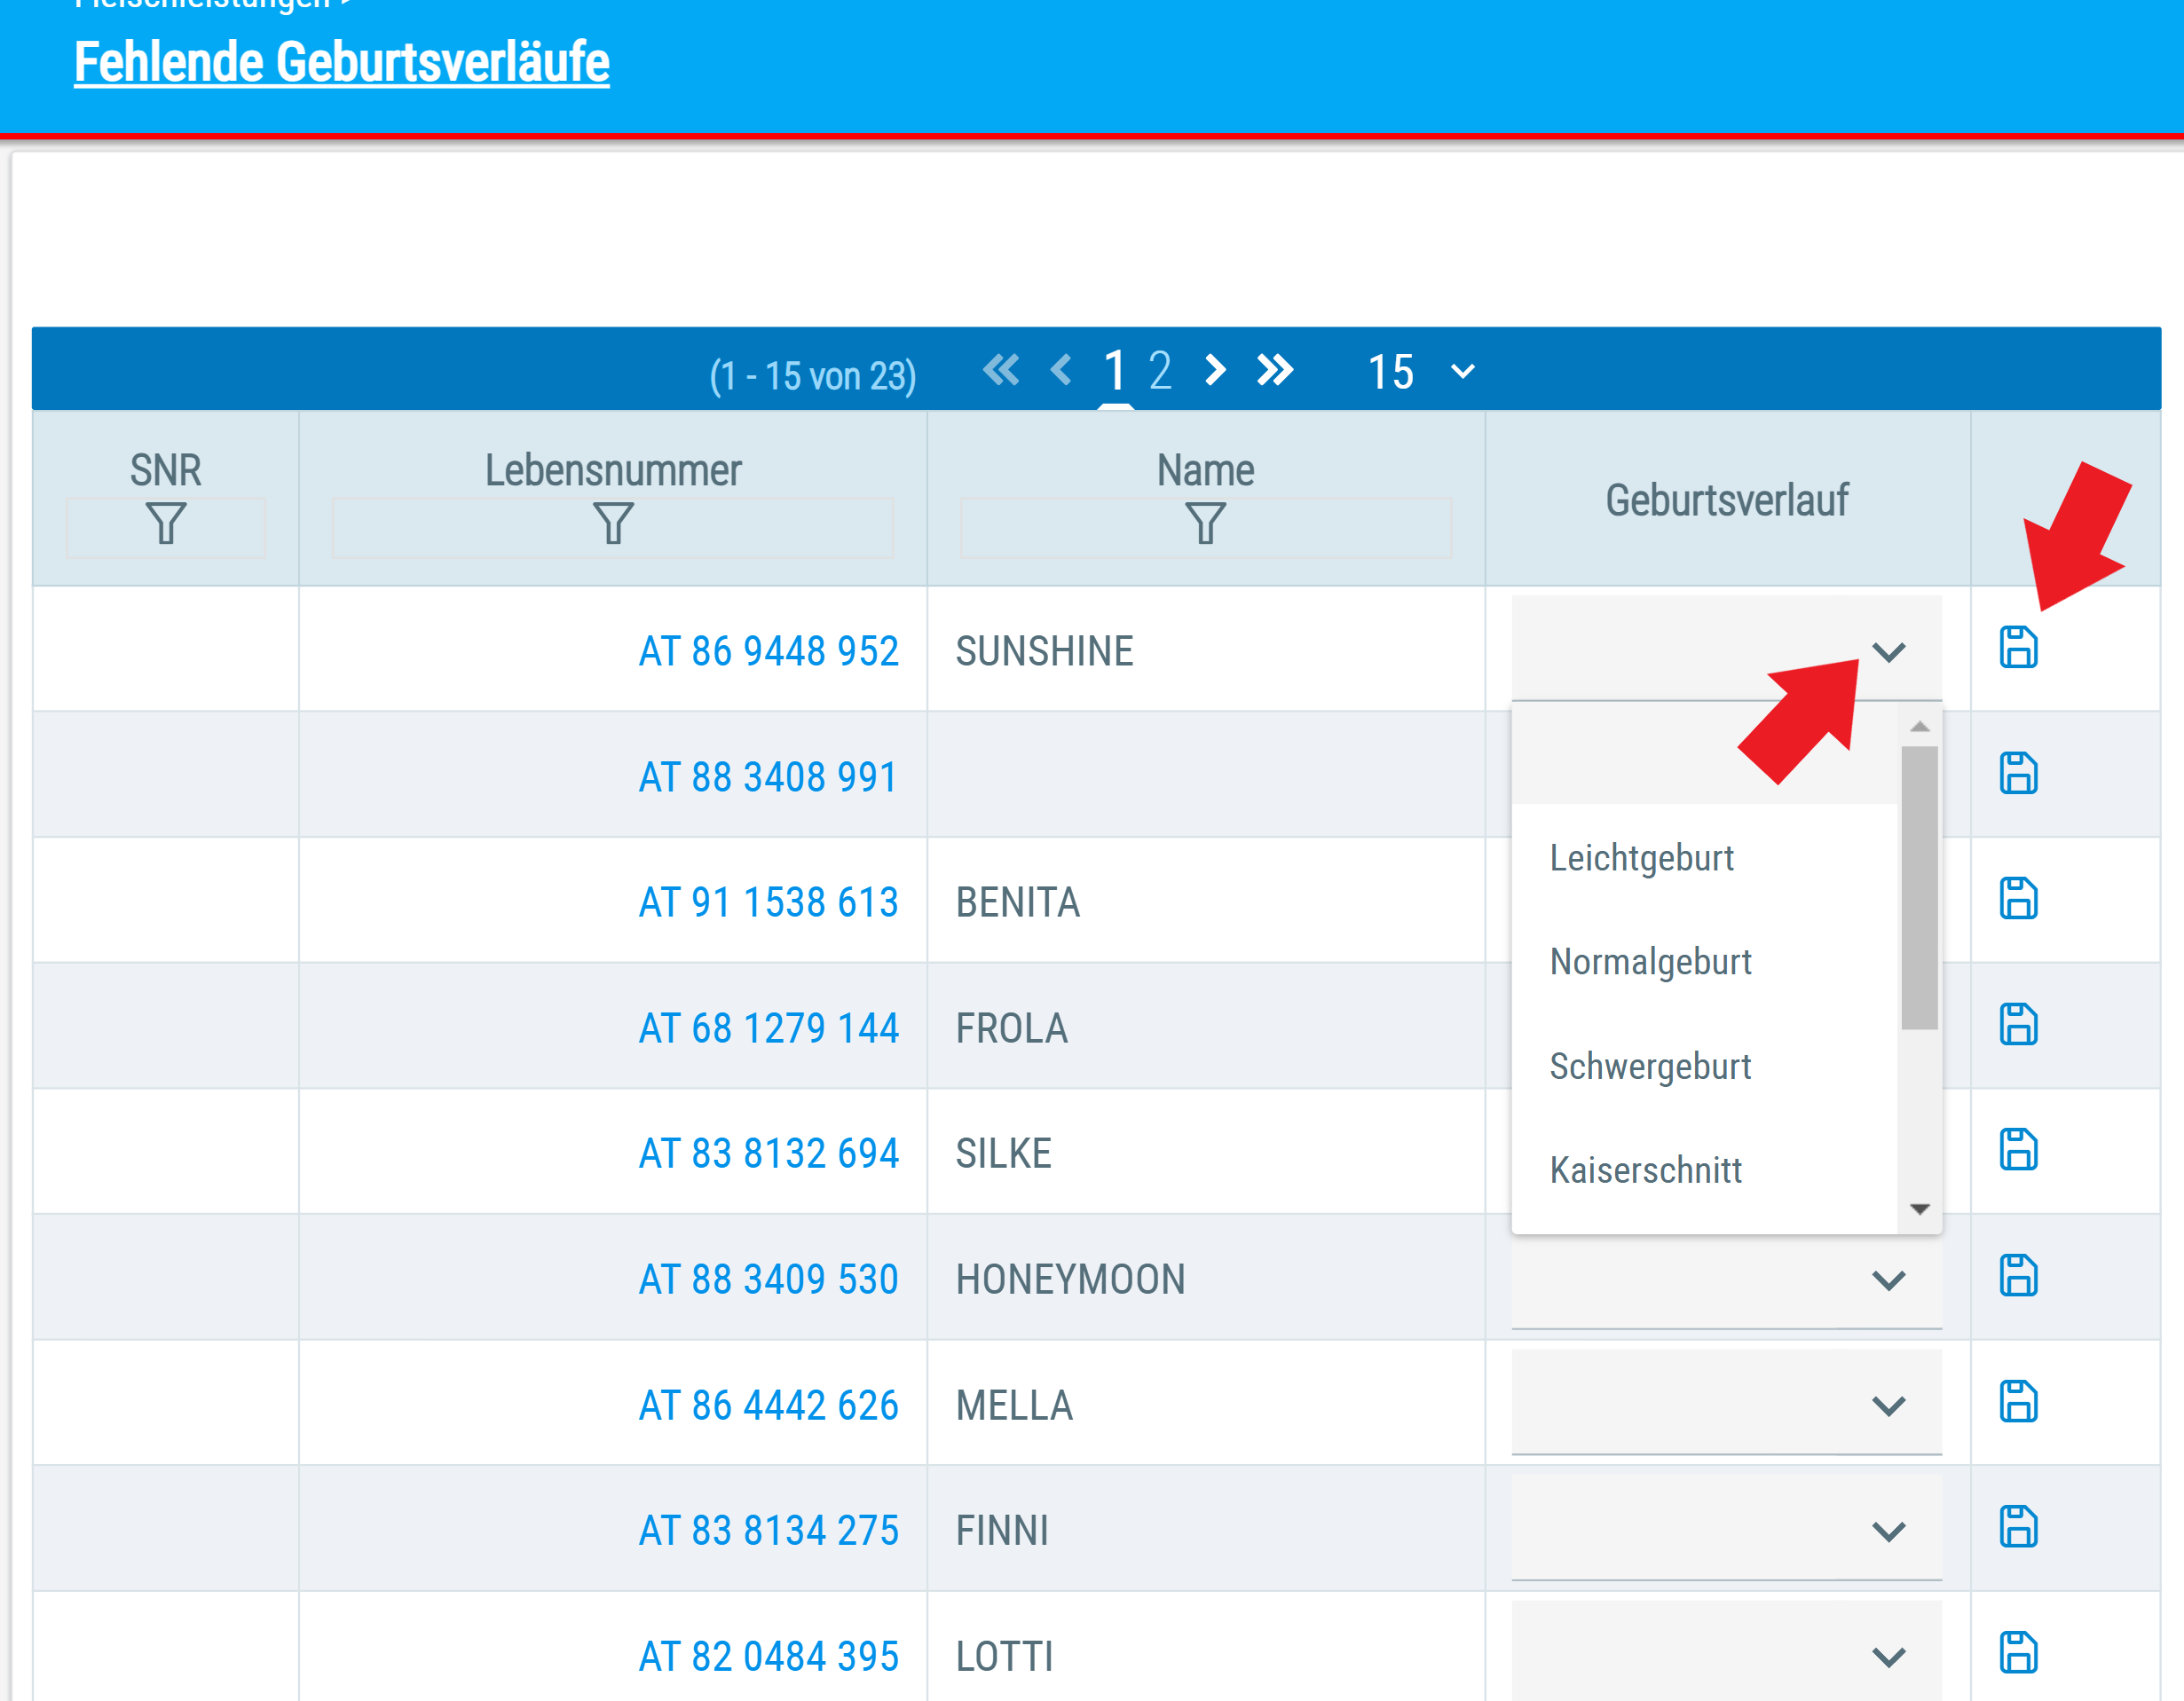This screenshot has width=2184, height=1701.
Task: Open the Lebensnummer column filter
Action: click(x=613, y=524)
